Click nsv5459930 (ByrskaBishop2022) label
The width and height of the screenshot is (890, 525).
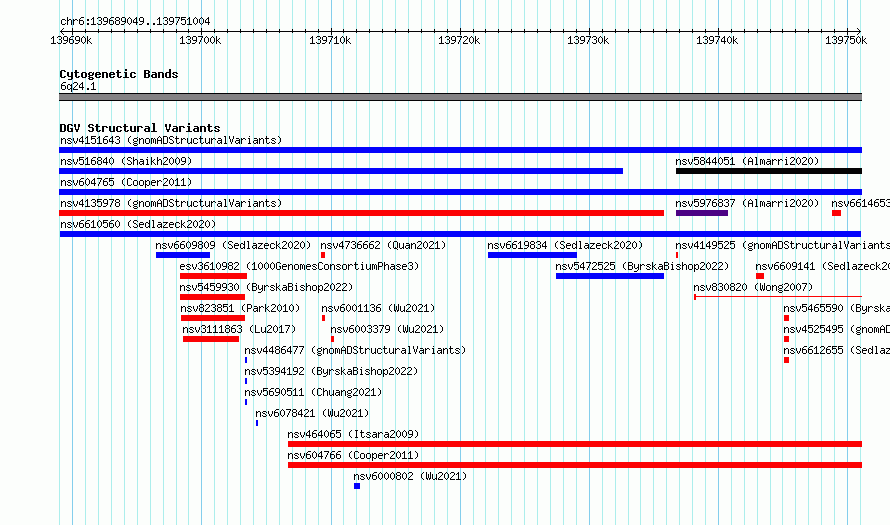pos(266,287)
